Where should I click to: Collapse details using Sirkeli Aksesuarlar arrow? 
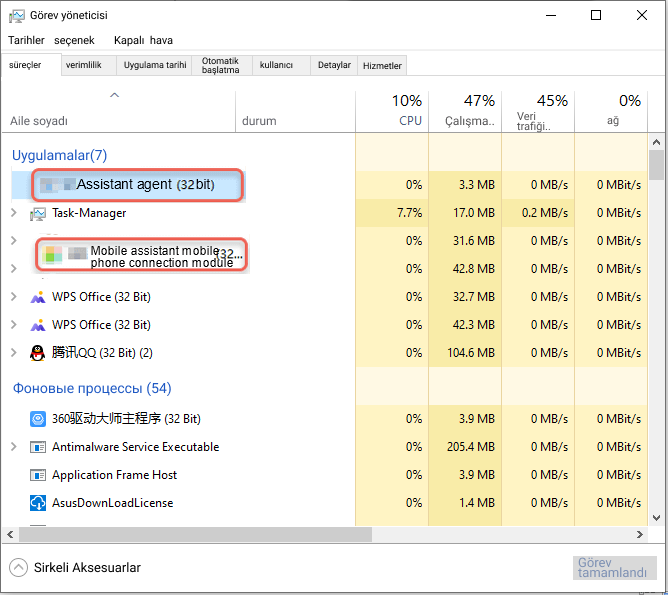pyautogui.click(x=18, y=567)
